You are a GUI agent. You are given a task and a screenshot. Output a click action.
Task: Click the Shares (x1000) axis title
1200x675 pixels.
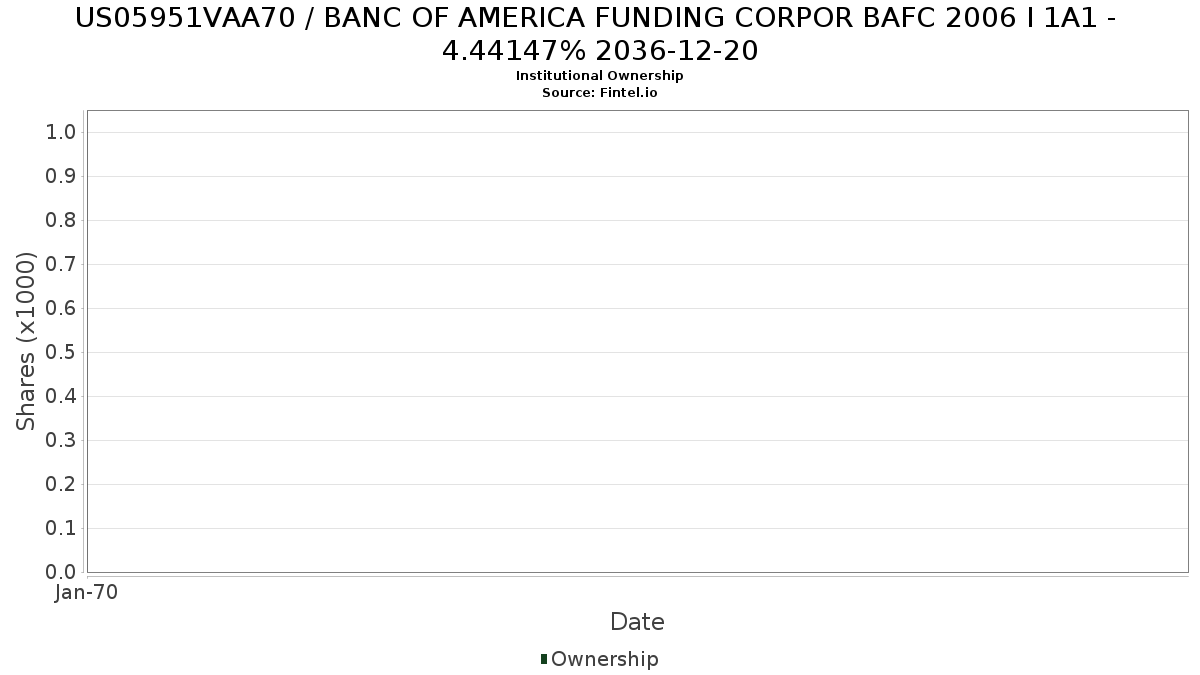pos(26,341)
